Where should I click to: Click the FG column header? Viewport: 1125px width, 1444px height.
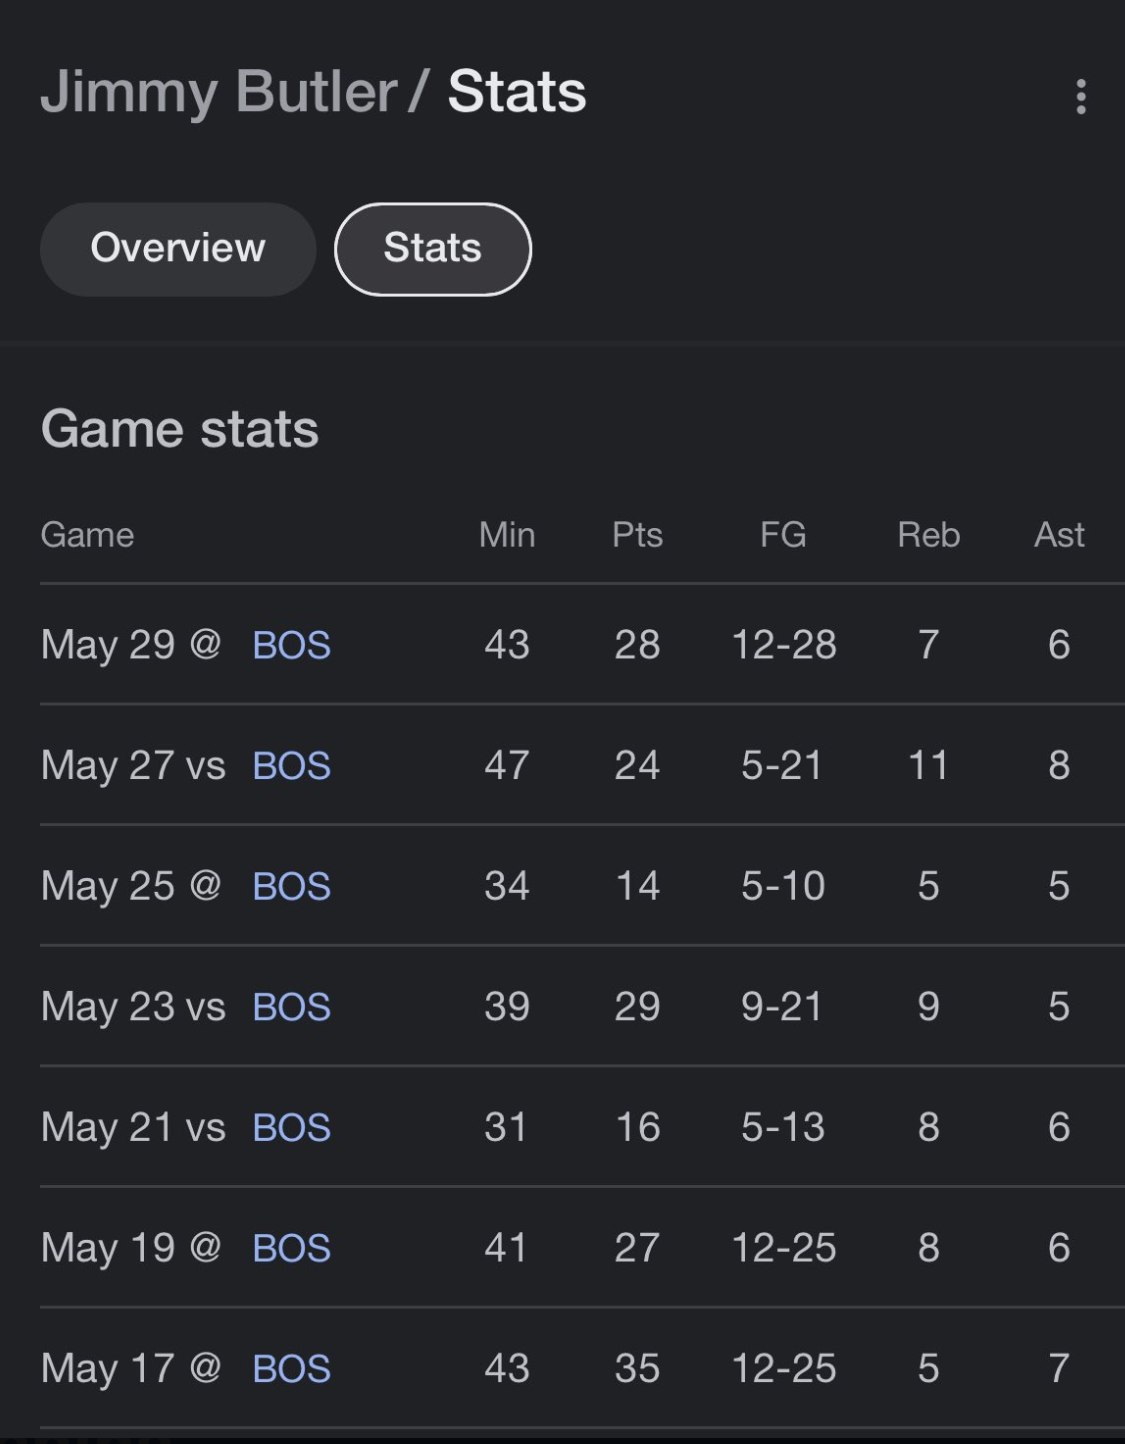[x=783, y=535]
